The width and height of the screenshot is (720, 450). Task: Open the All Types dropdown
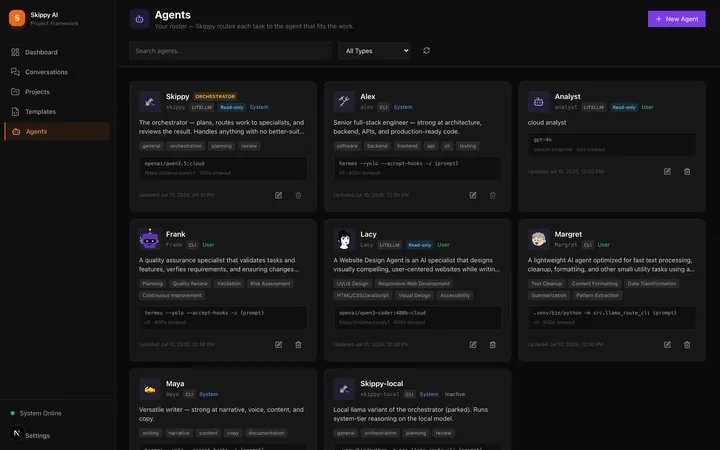coord(374,51)
